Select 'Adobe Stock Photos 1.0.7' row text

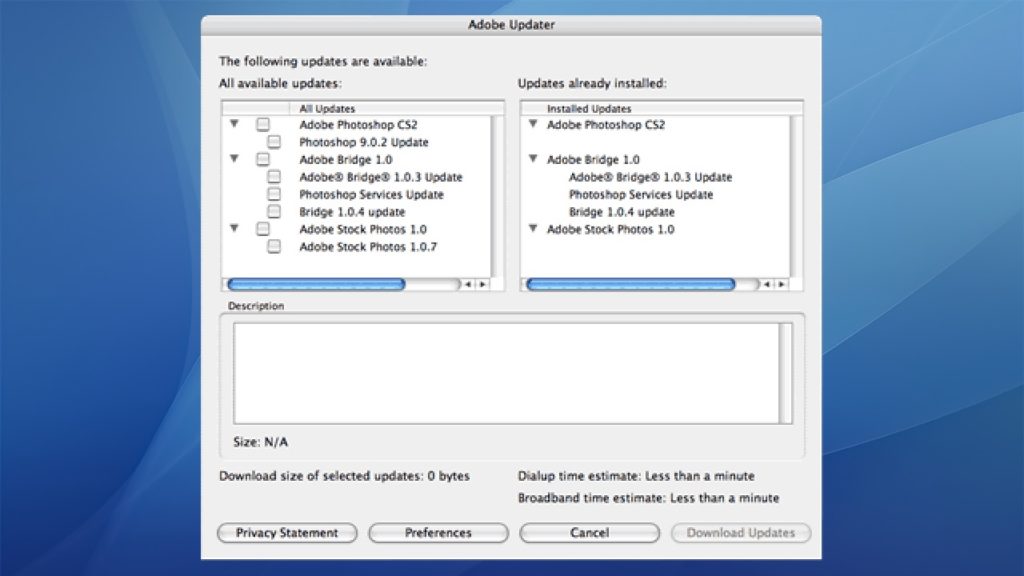point(368,246)
